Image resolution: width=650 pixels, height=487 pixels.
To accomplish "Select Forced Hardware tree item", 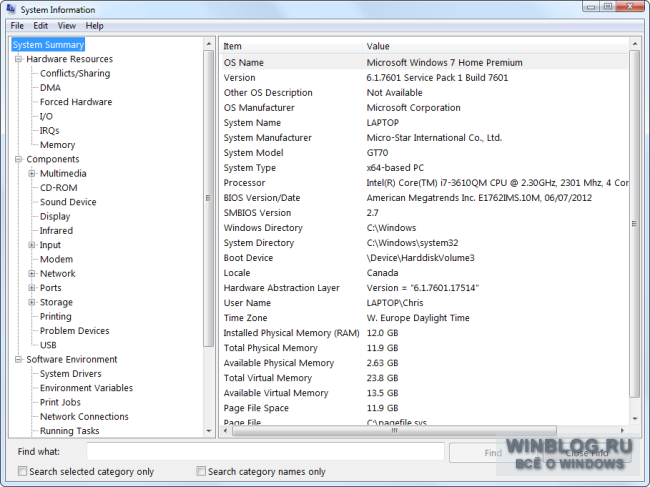I will click(x=76, y=102).
